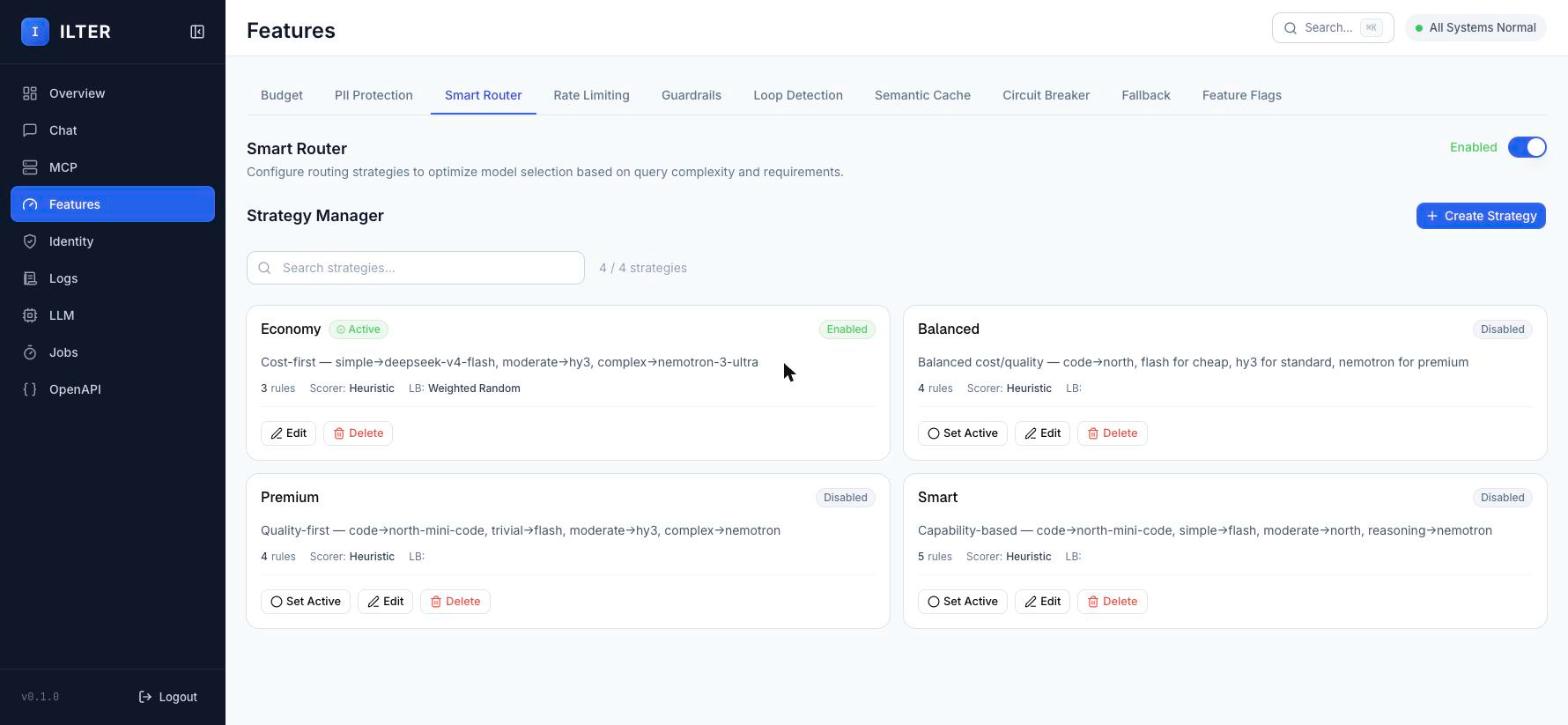Viewport: 1568px width, 725px height.
Task: Open the OpenAPI section
Action: [x=112, y=389]
